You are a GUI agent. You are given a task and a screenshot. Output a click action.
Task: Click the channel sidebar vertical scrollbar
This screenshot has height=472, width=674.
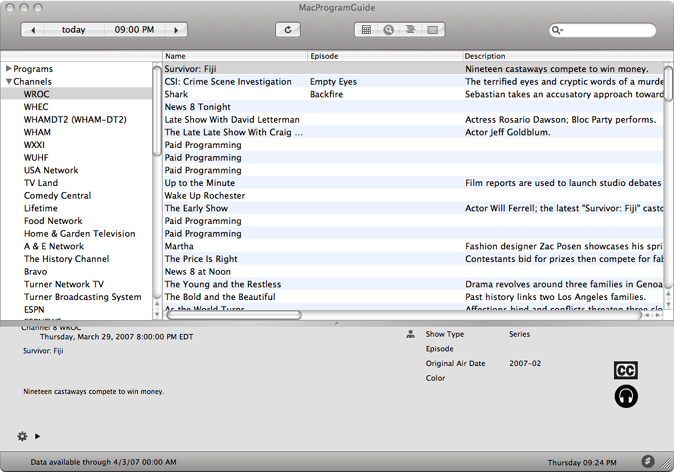[x=157, y=110]
